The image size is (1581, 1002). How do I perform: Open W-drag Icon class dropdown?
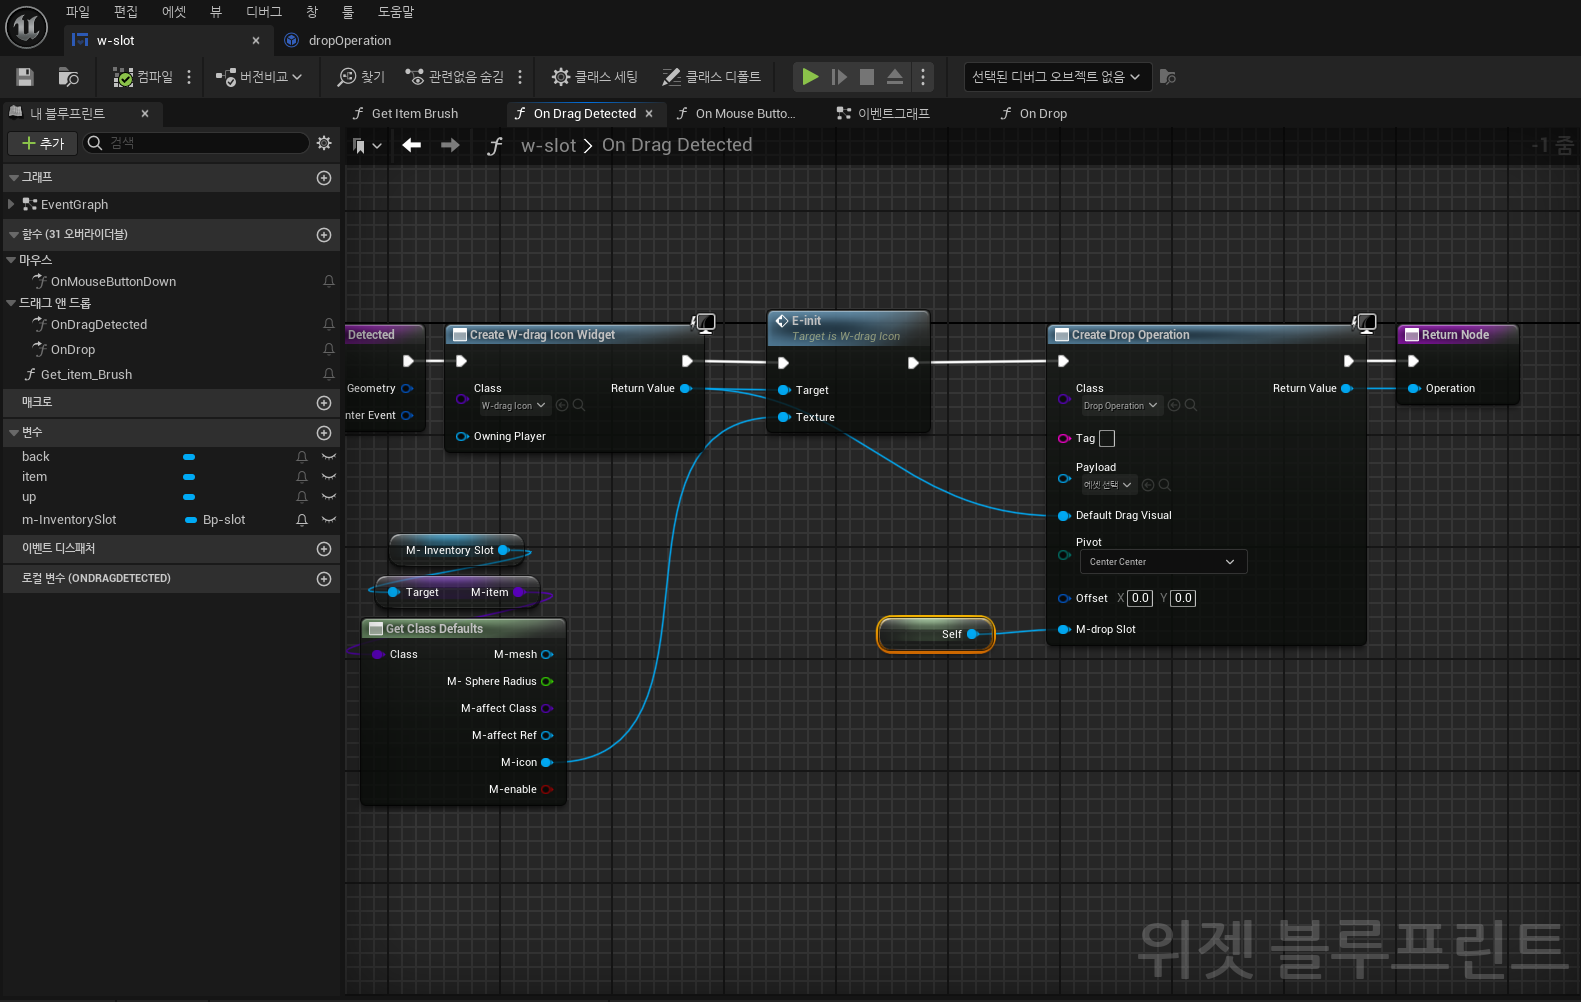click(513, 406)
